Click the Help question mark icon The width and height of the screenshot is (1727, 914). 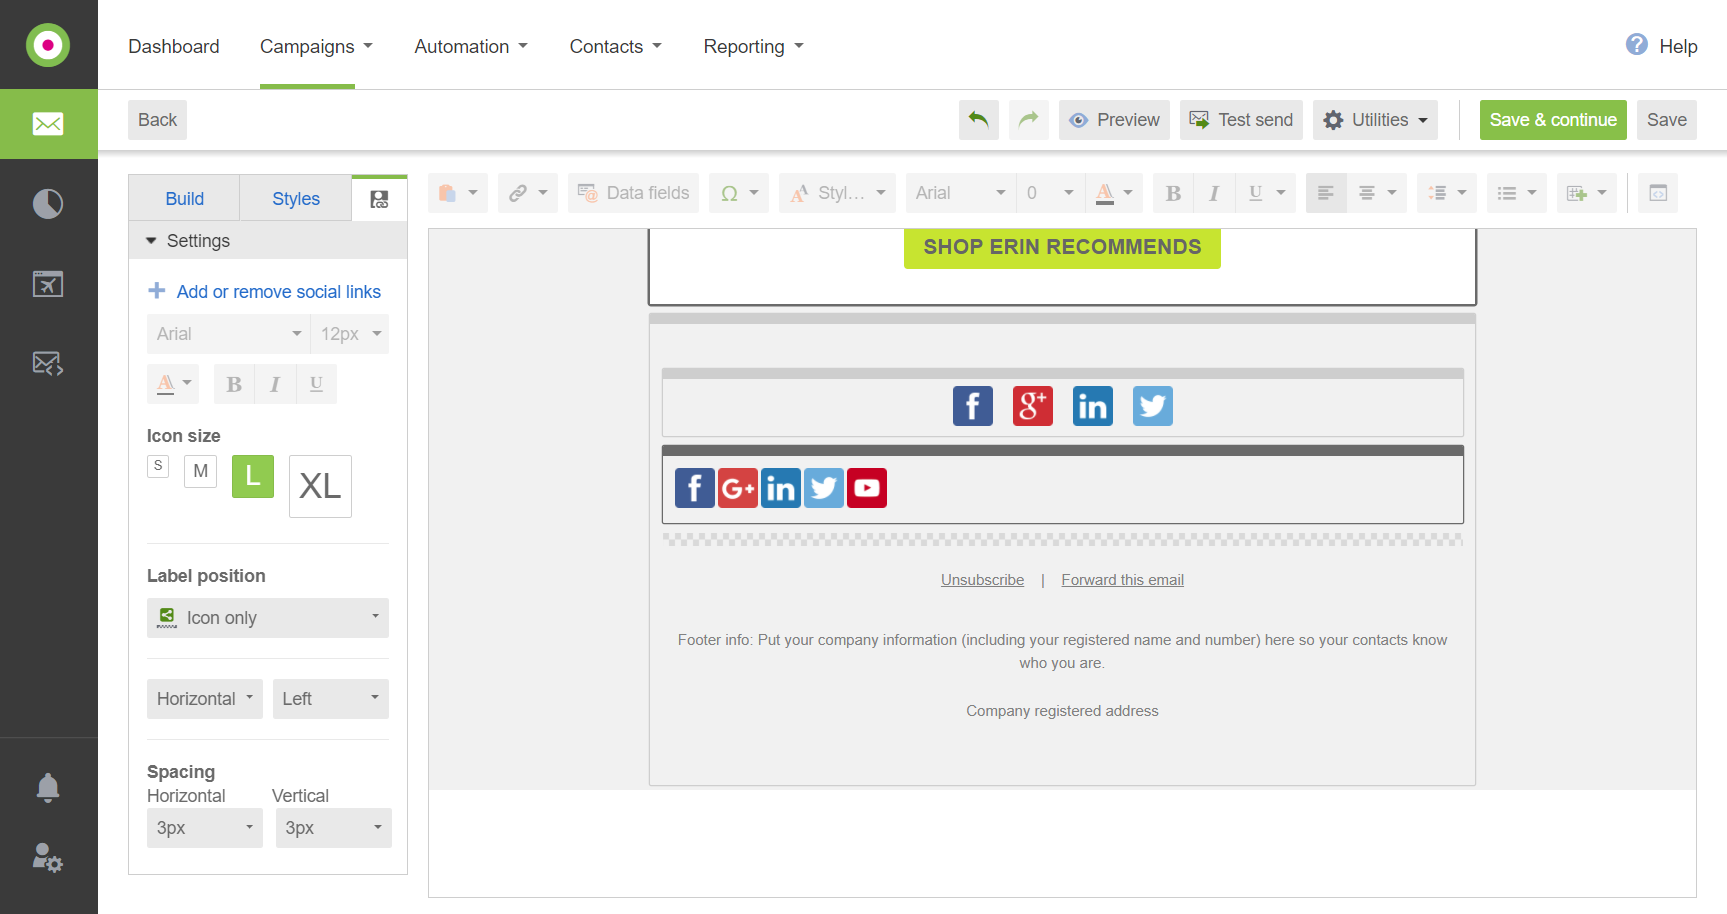[1636, 45]
